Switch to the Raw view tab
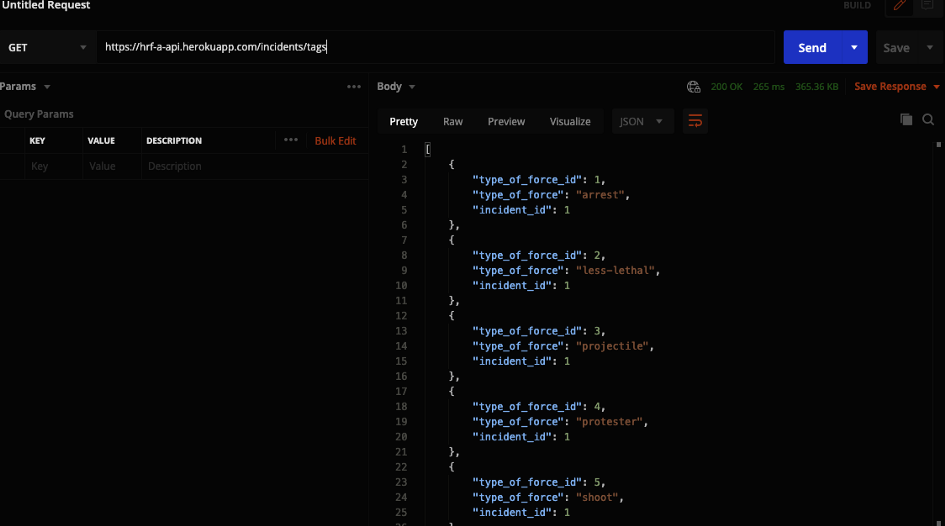The image size is (945, 526). pyautogui.click(x=453, y=121)
